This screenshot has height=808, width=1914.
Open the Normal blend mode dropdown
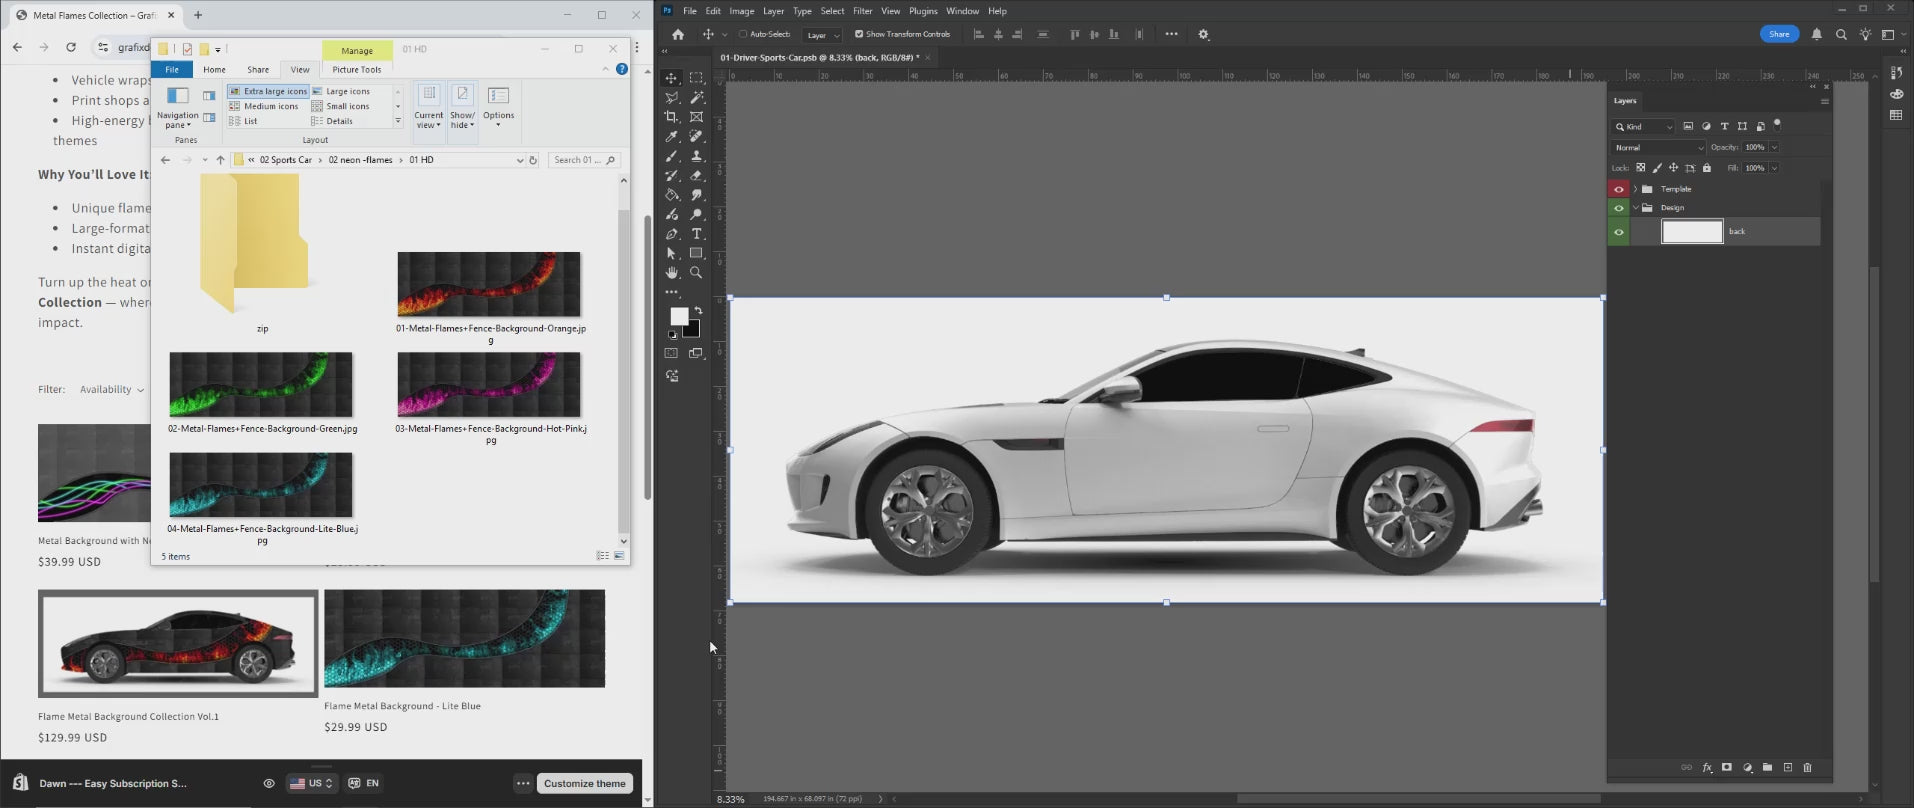(1658, 147)
